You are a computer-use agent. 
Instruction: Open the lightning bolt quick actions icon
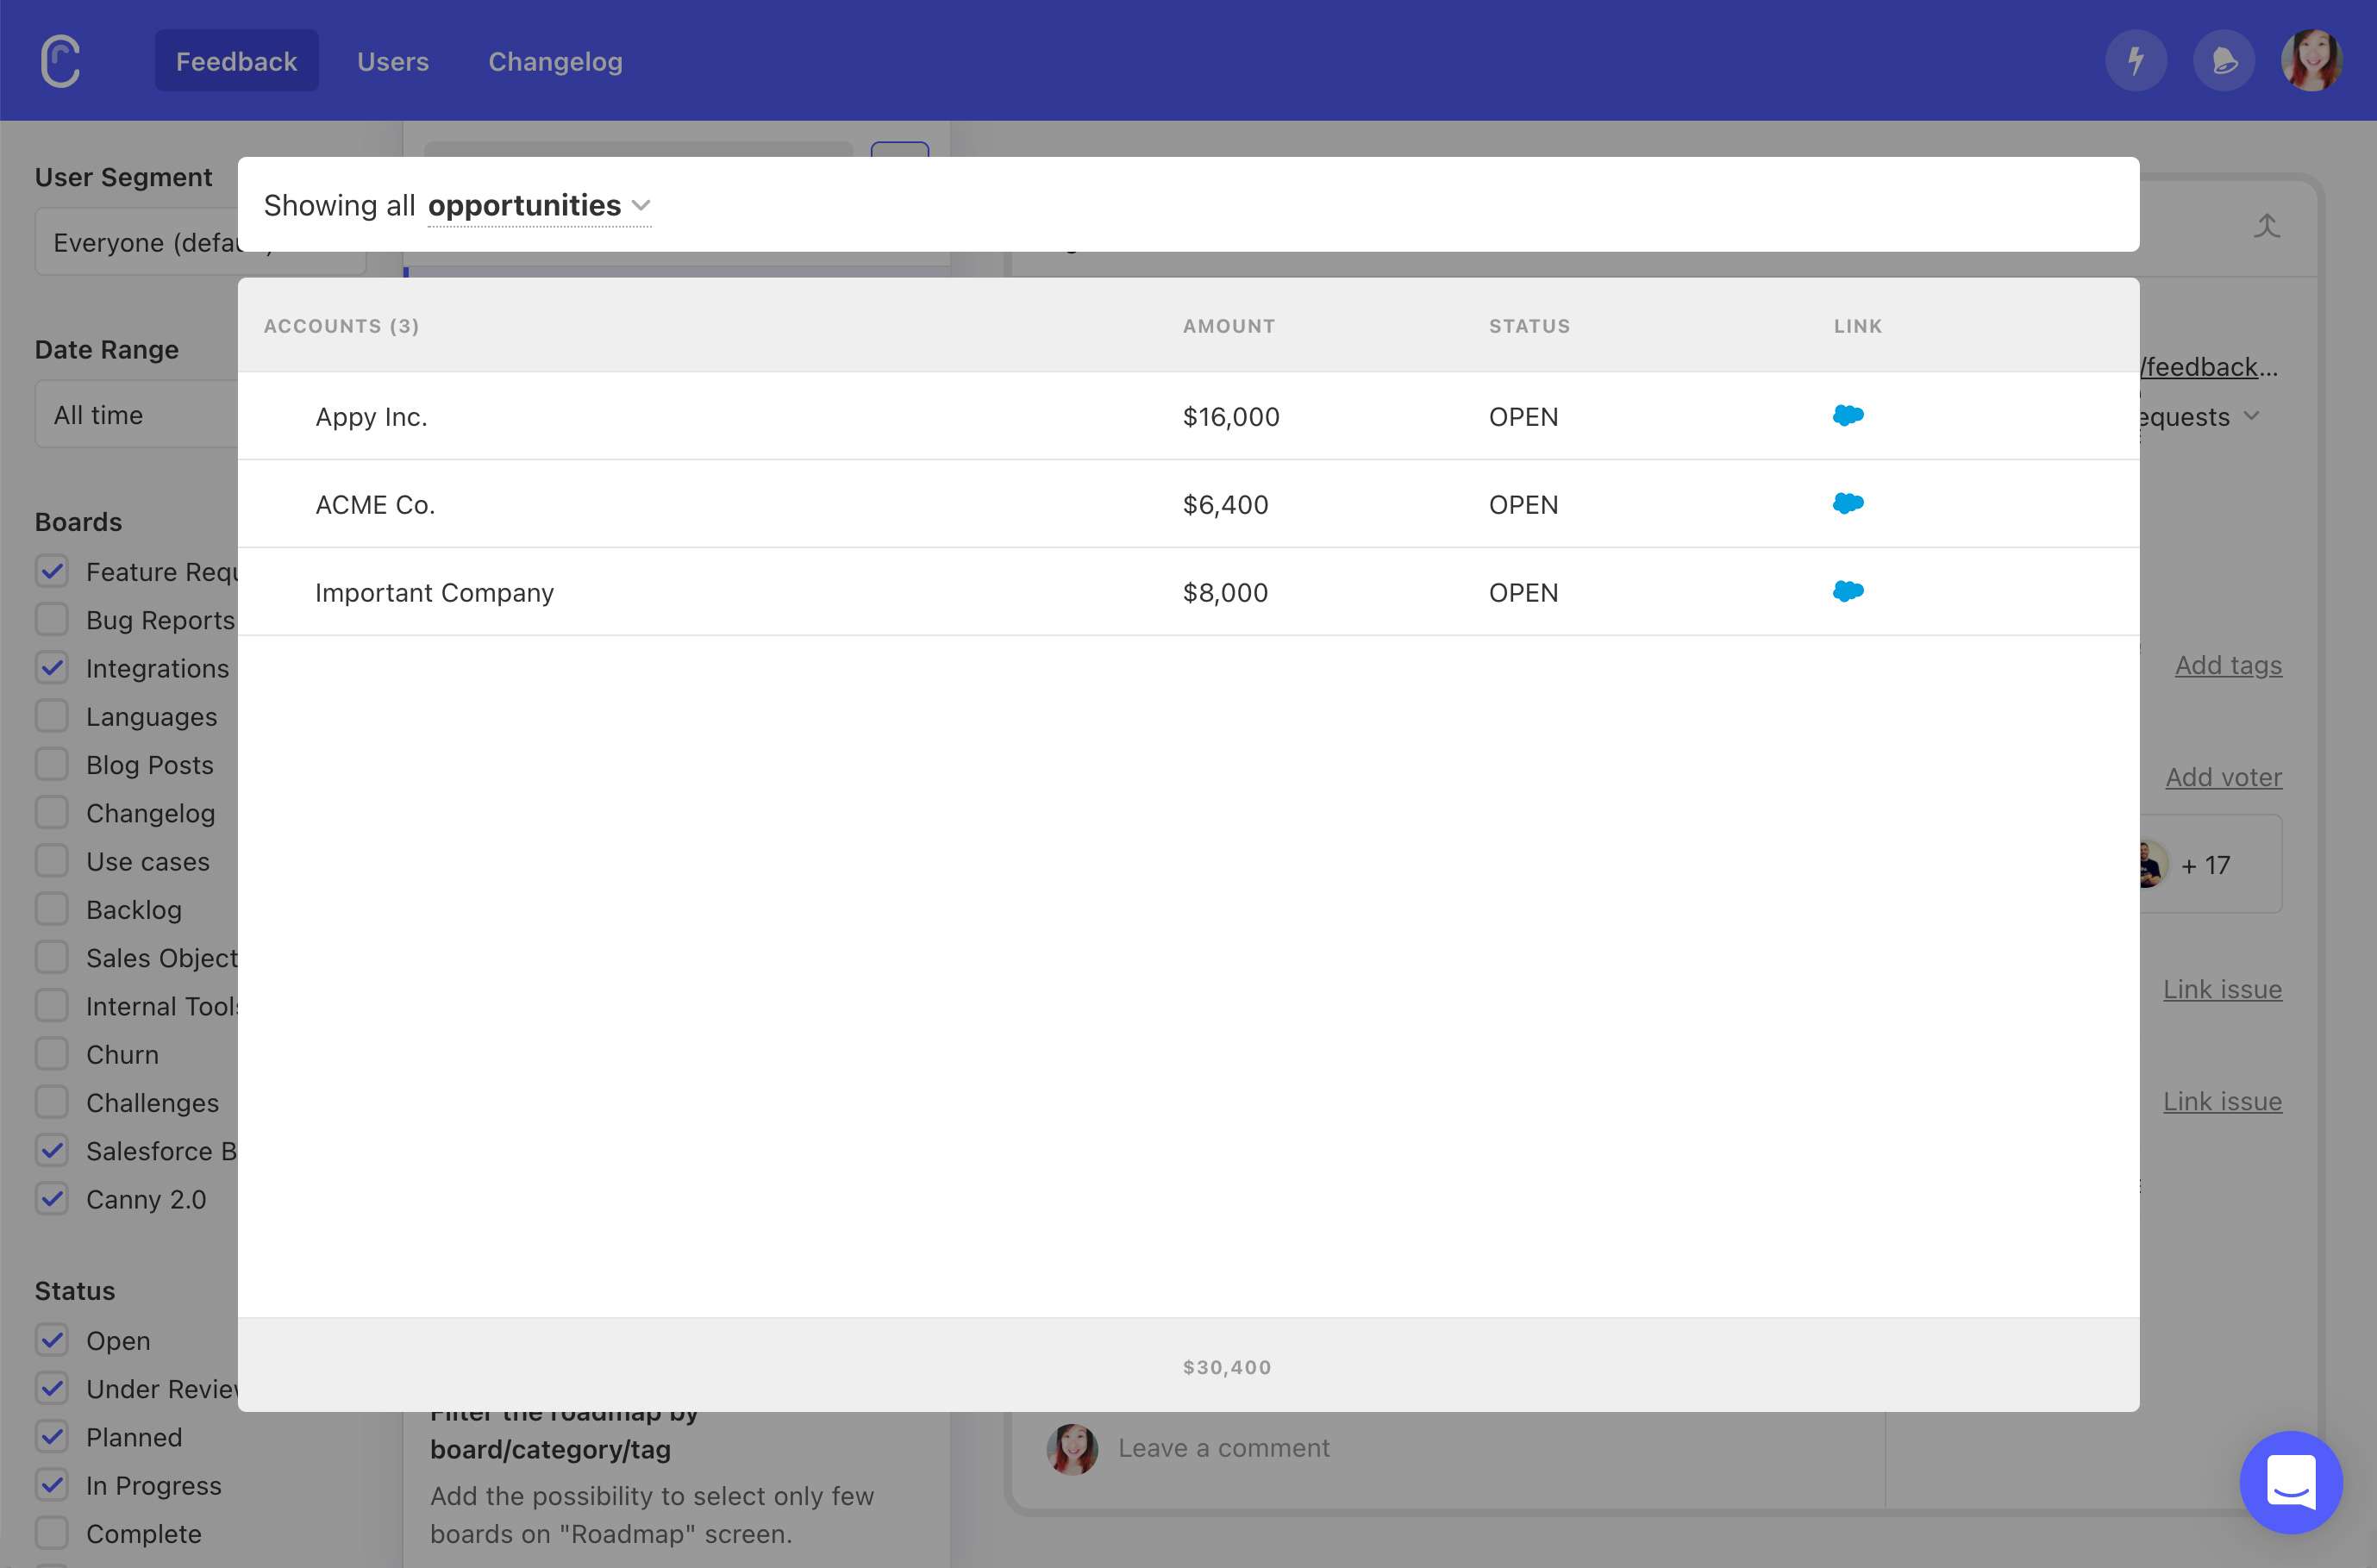pos(2135,61)
